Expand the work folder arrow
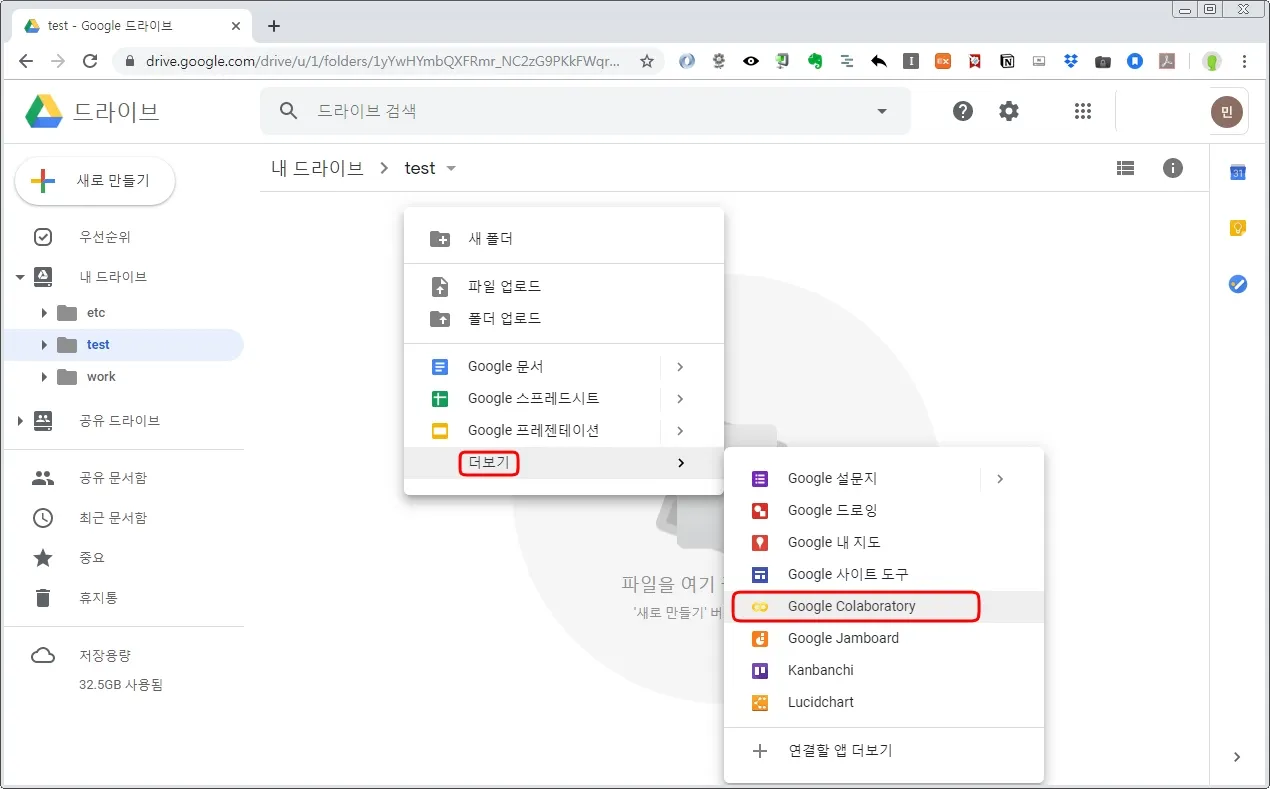Viewport: 1270px width, 789px height. click(44, 377)
